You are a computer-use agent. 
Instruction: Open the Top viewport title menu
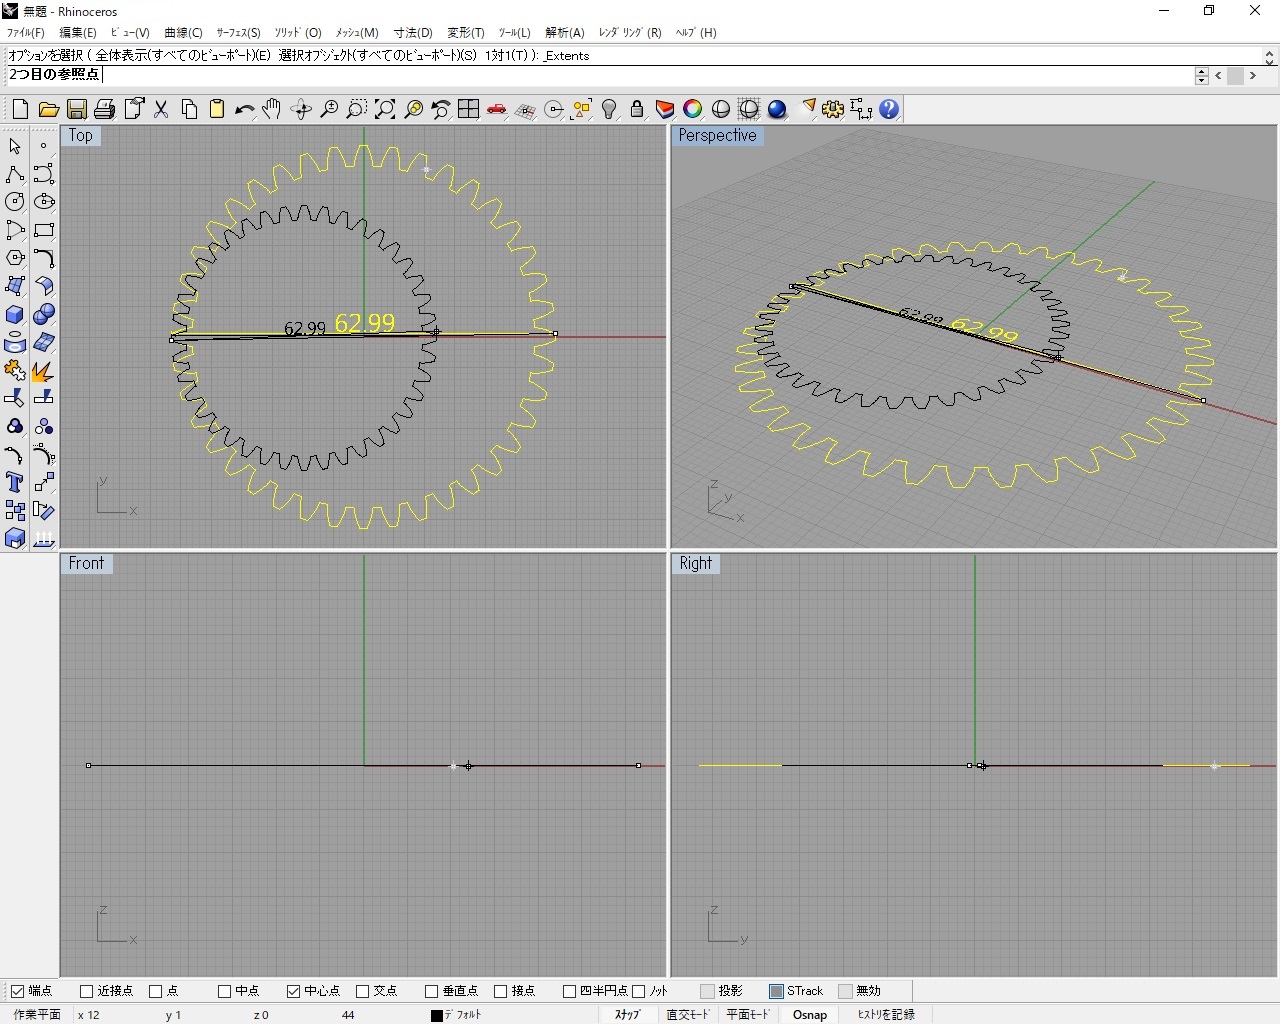click(81, 136)
